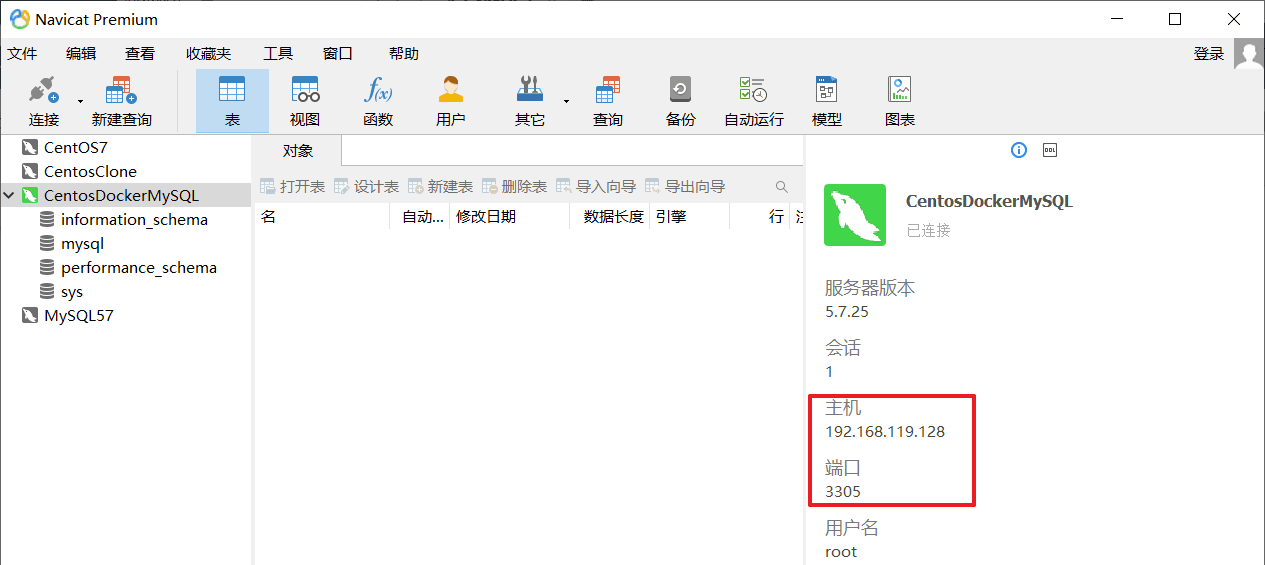1265x565 pixels.
Task: Select the CentosClone connection in the tree
Action: pos(90,171)
